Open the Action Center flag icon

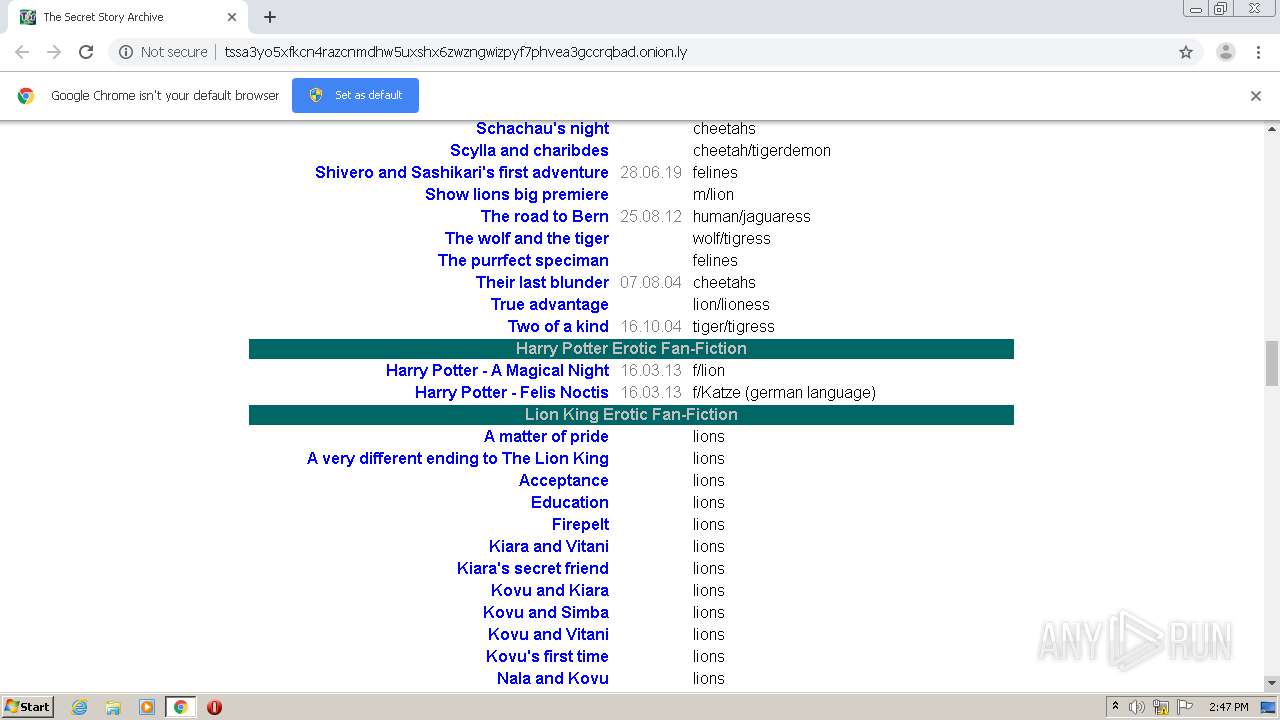click(x=1185, y=707)
